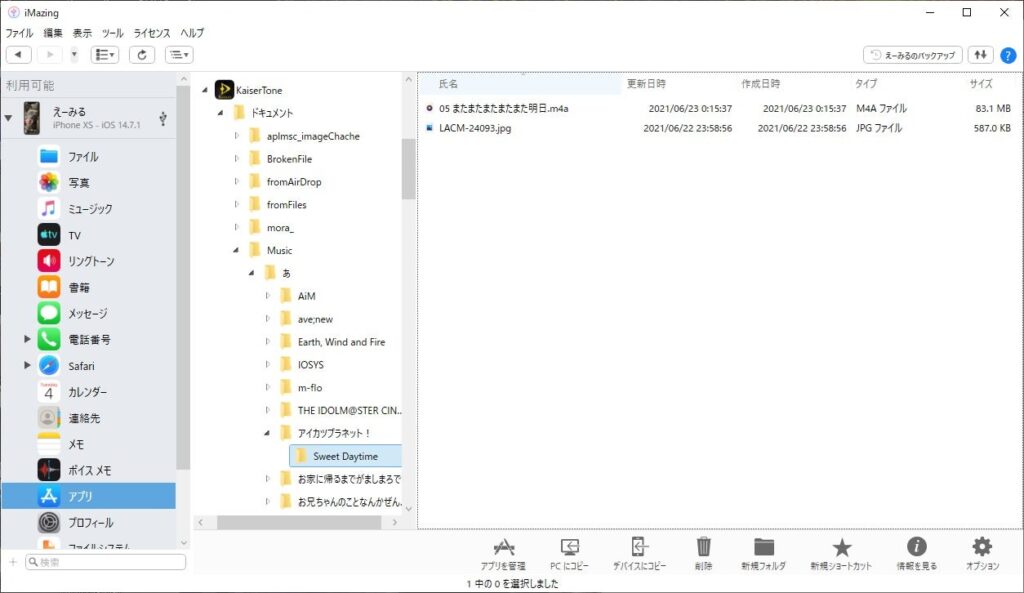The width and height of the screenshot is (1024, 593).
Task: Open the view mode dropdown in toolbar
Action: [x=105, y=55]
